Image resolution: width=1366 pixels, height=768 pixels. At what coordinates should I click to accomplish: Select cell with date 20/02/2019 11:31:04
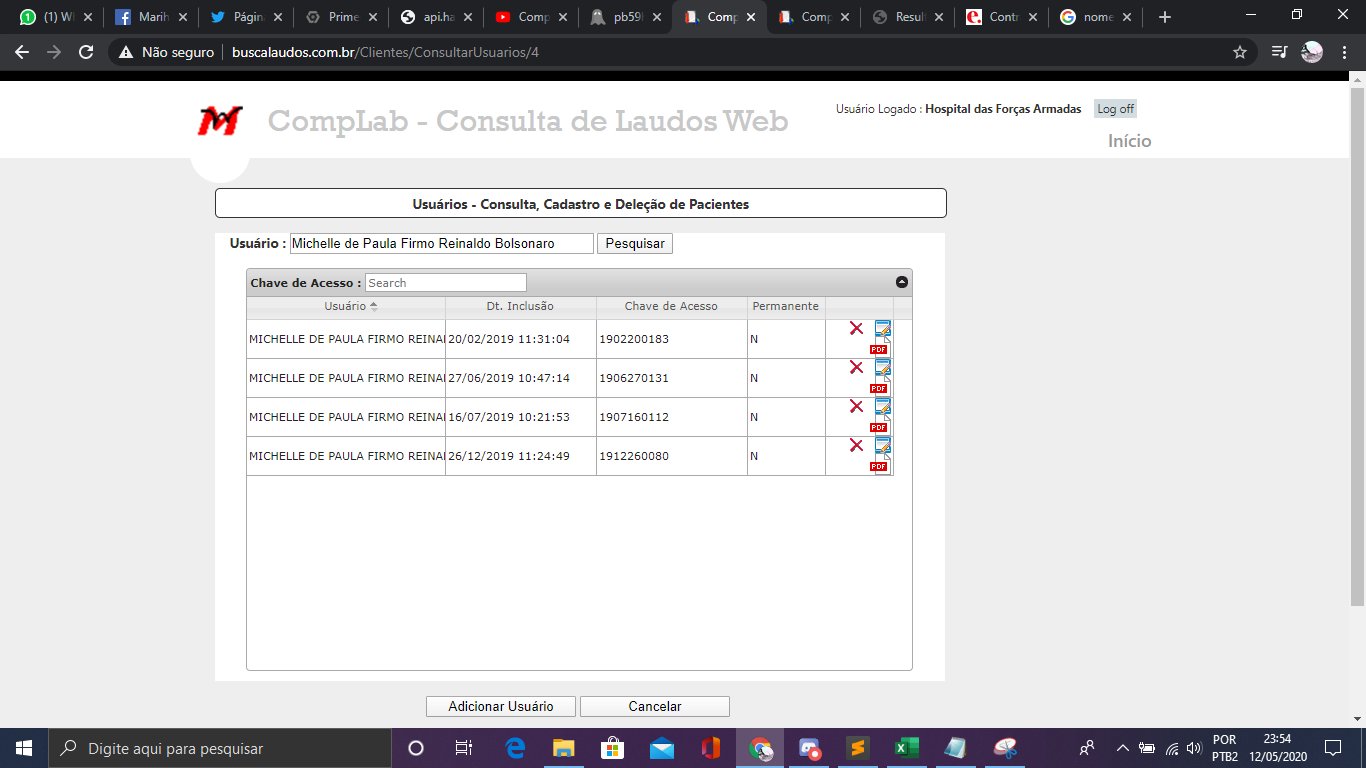521,339
